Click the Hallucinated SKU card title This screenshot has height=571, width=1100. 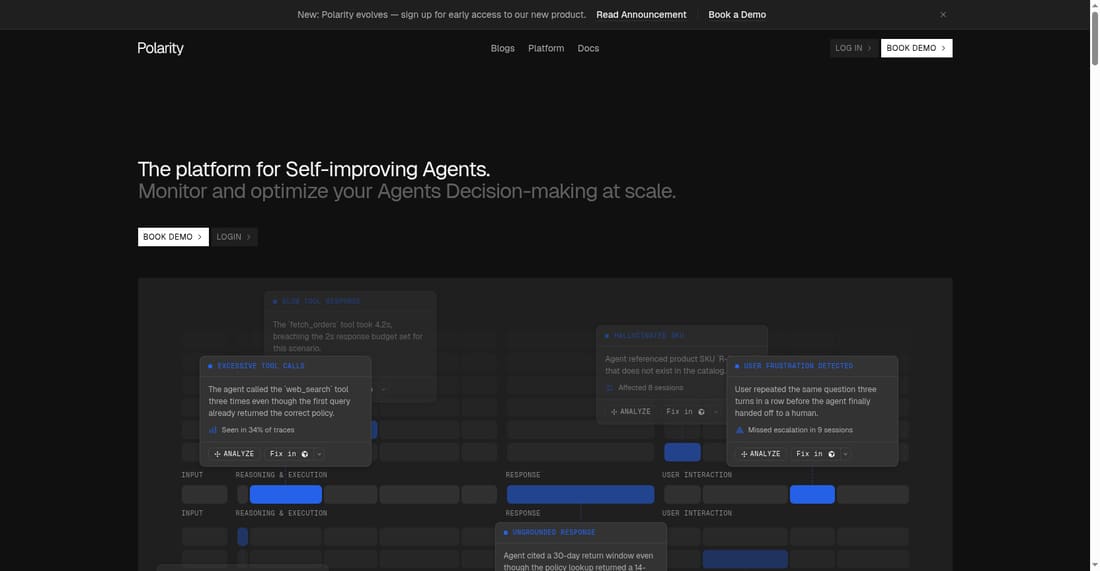coord(648,336)
